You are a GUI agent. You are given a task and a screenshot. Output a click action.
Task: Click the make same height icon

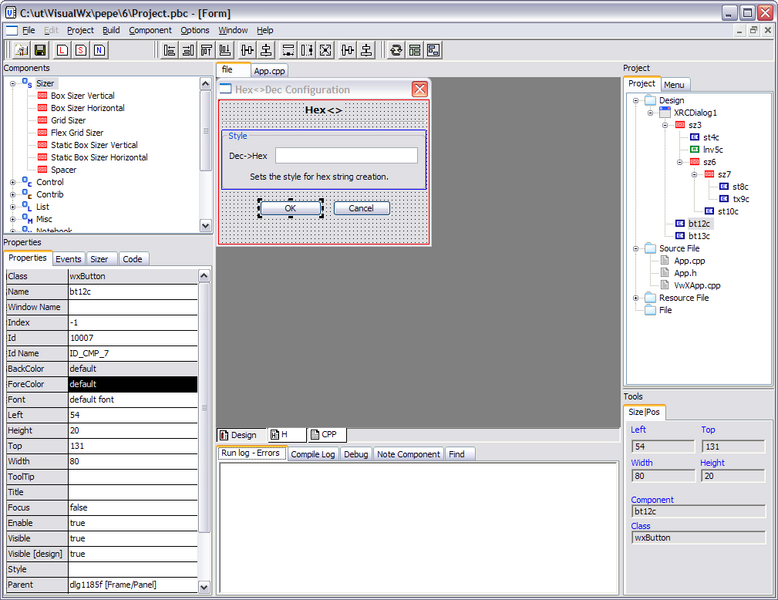[307, 50]
